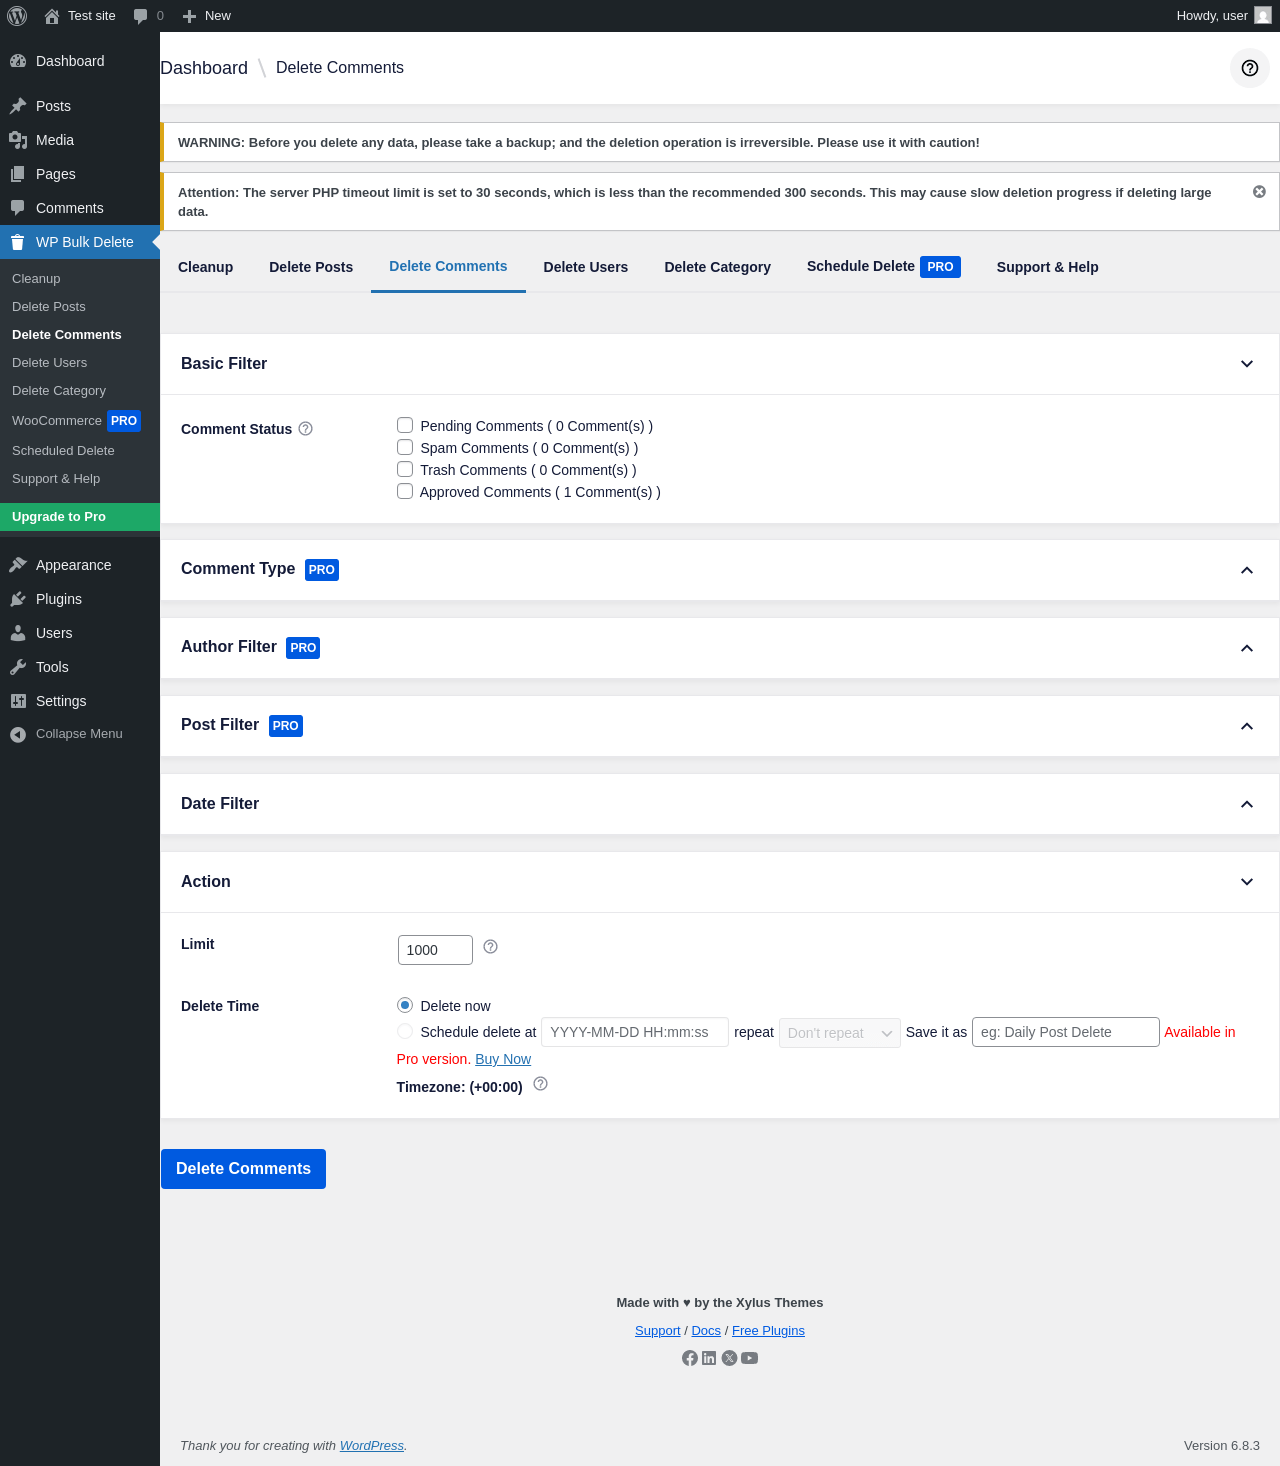Open the Don't repeat dropdown

click(x=840, y=1033)
